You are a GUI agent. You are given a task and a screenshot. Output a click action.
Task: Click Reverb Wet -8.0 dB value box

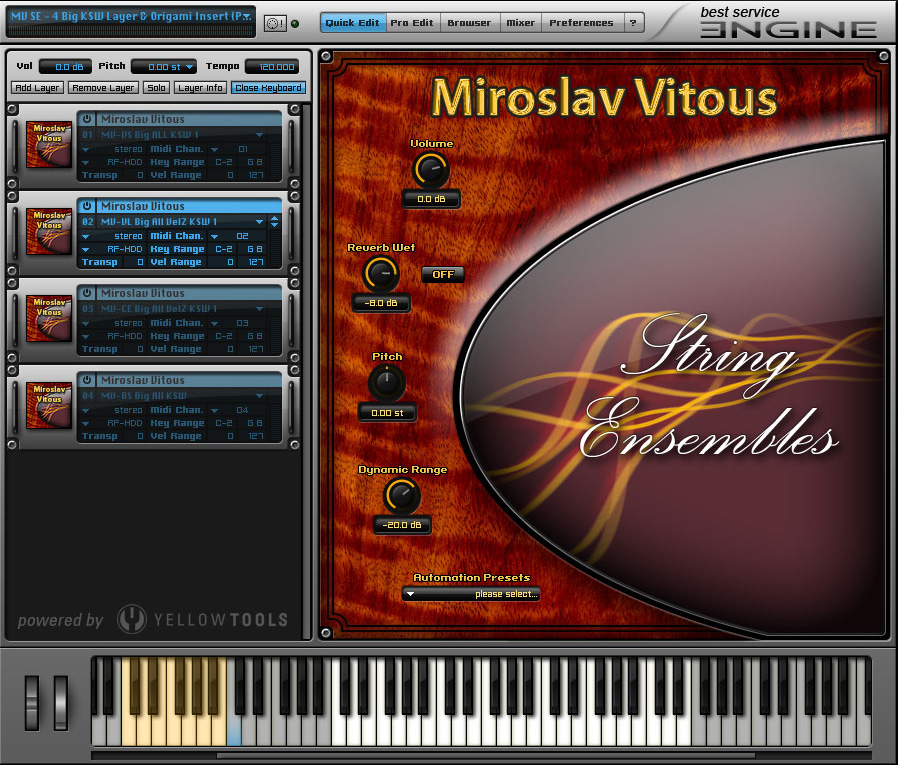(381, 303)
